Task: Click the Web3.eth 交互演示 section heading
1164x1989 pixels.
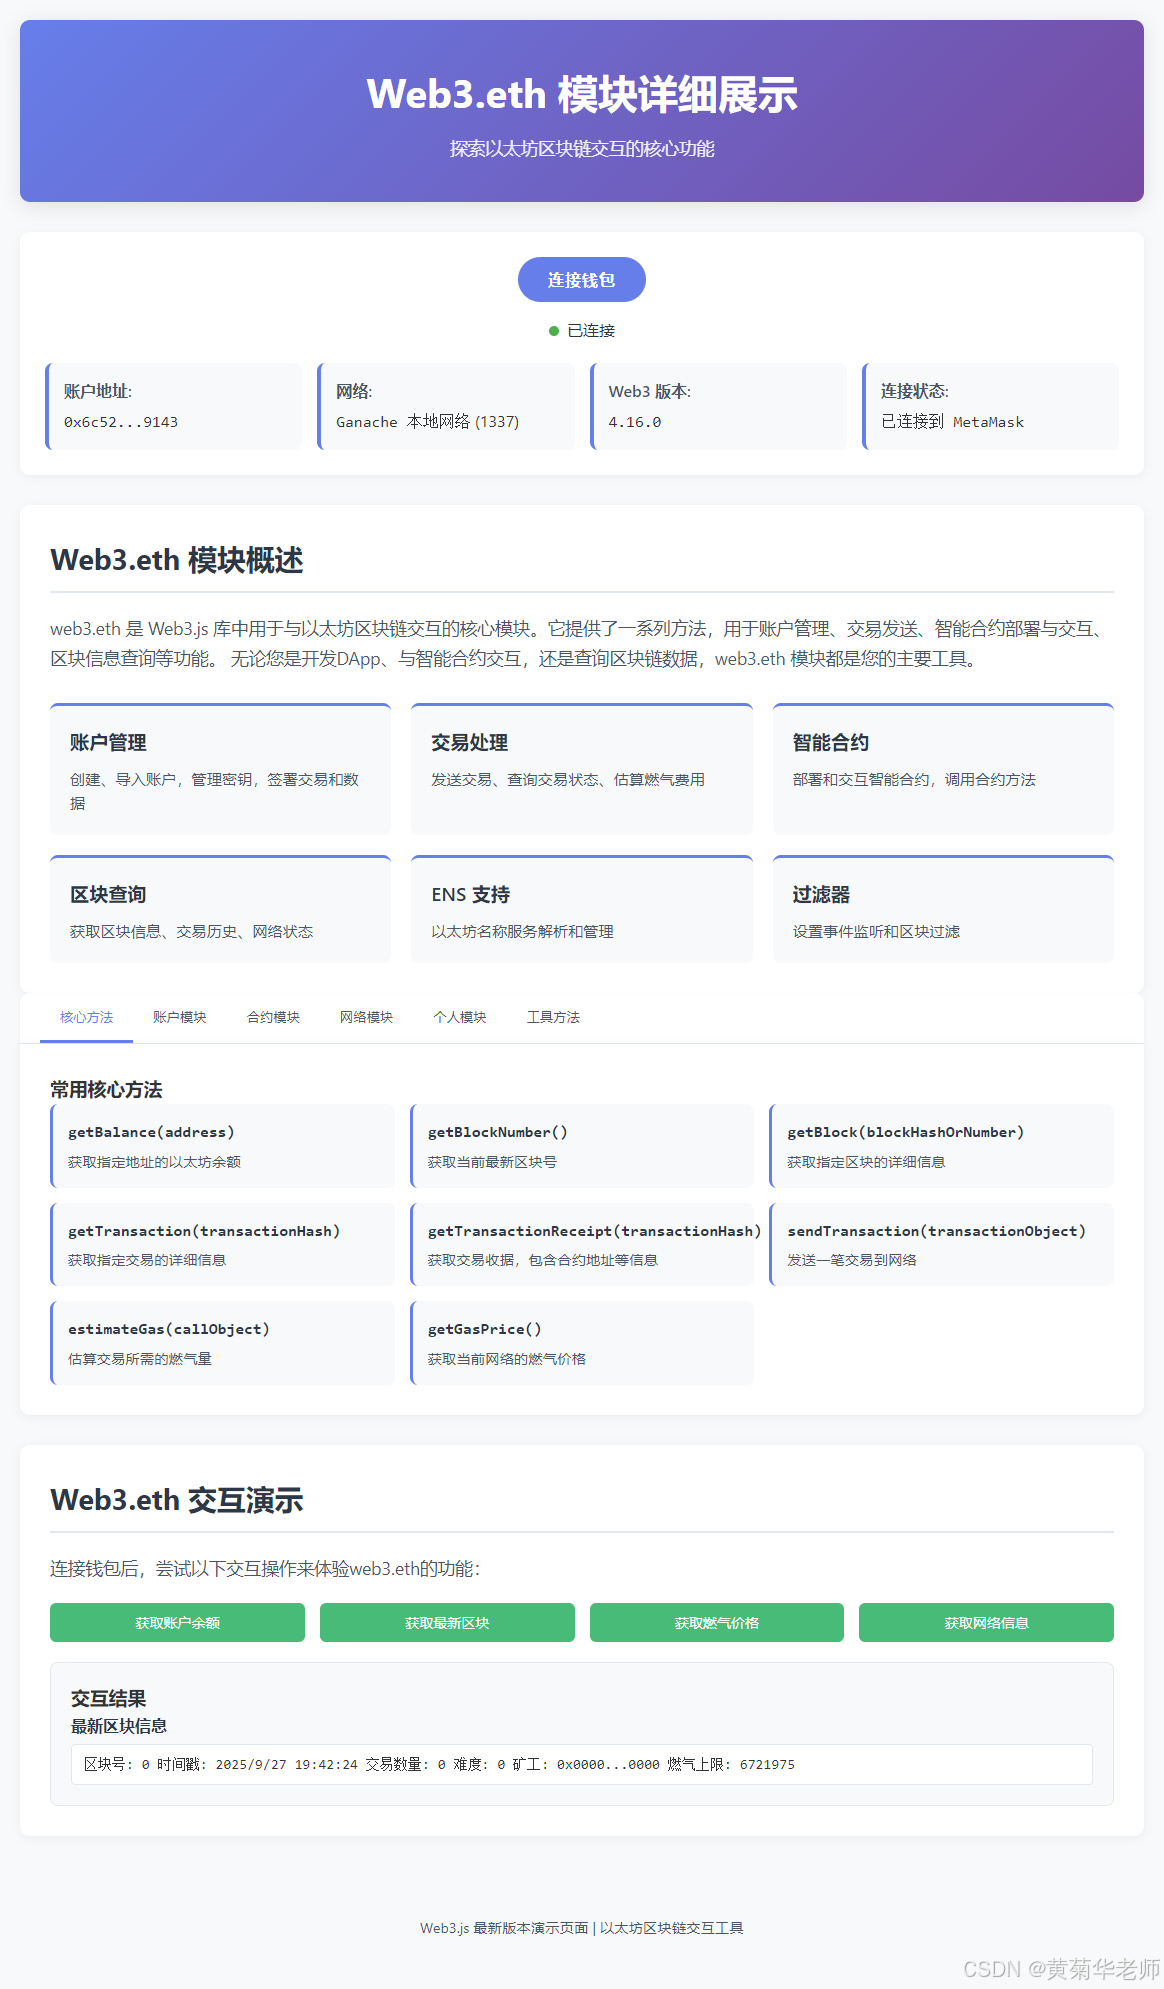Action: (x=177, y=1500)
